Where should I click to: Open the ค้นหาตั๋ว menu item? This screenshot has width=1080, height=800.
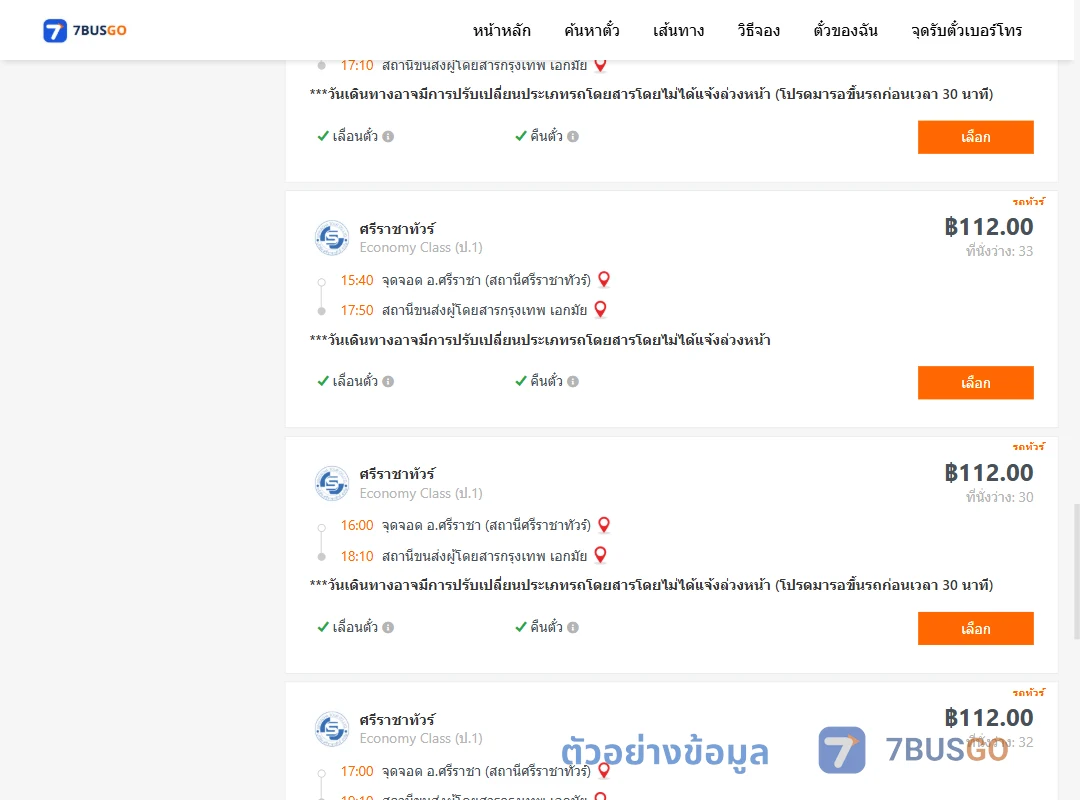[x=592, y=31]
